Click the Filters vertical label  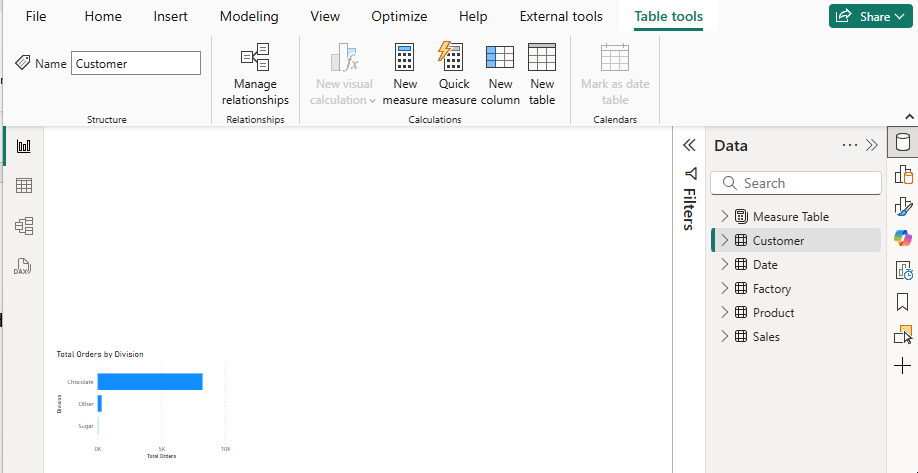[690, 209]
